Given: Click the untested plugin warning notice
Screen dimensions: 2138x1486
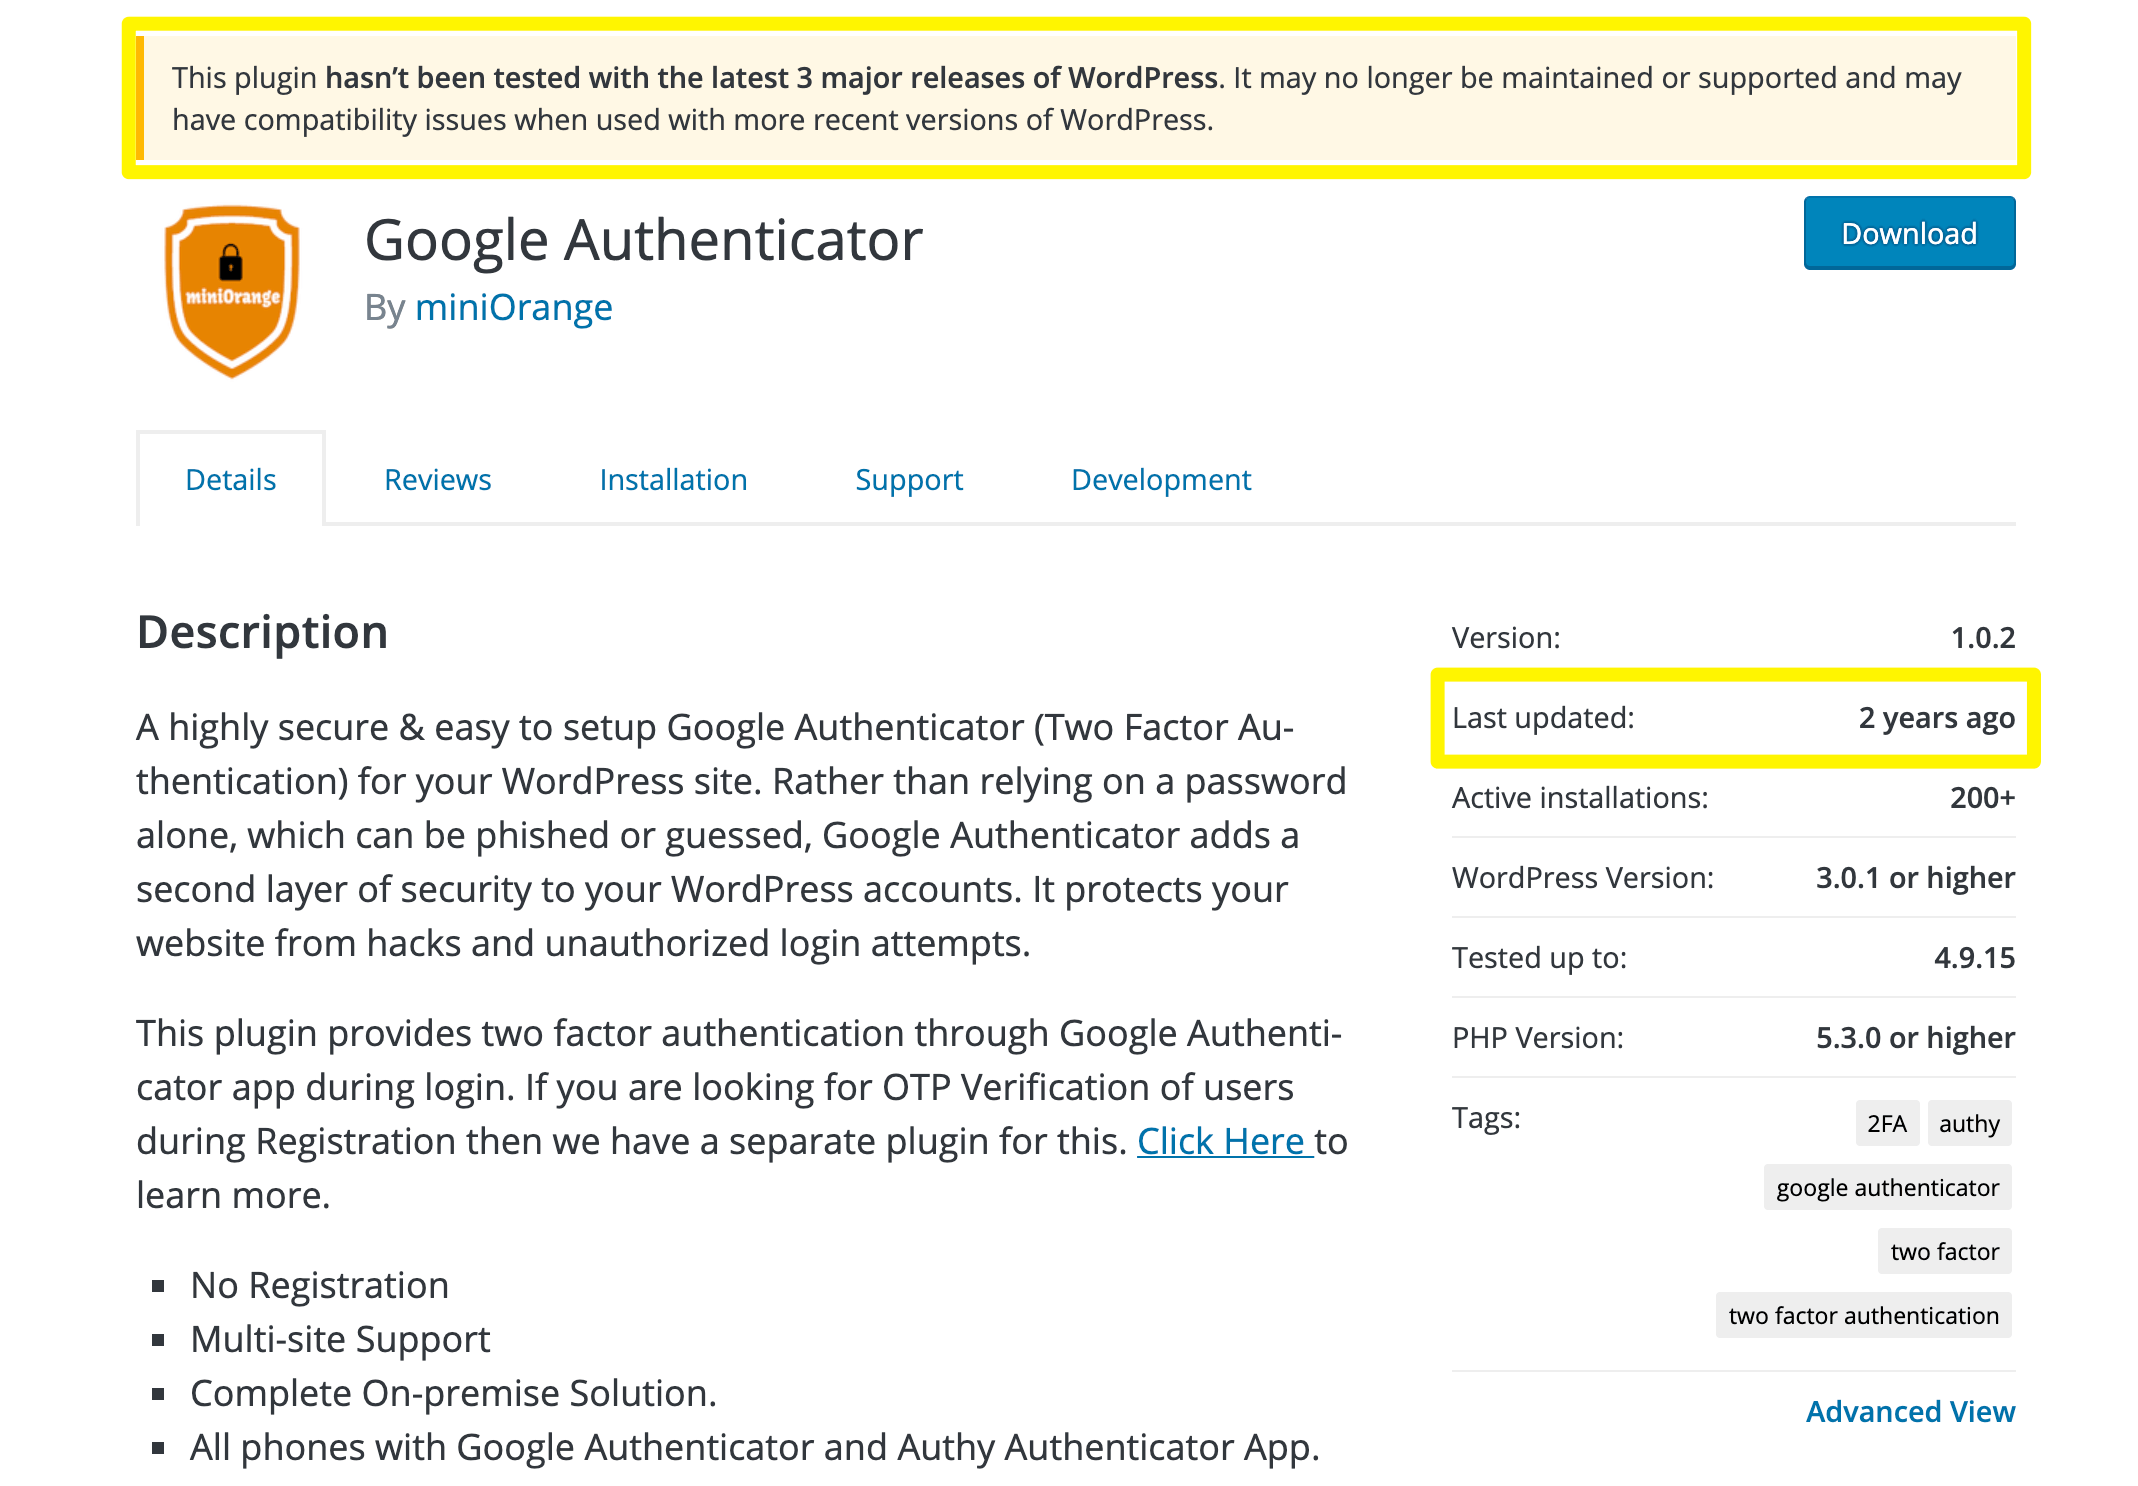Looking at the screenshot, I should tap(1076, 98).
